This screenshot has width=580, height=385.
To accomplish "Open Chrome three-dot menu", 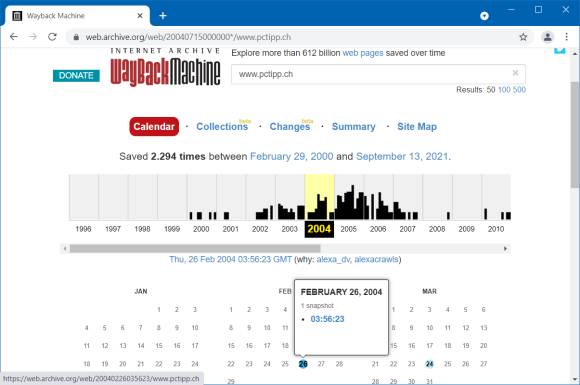I will [567, 37].
